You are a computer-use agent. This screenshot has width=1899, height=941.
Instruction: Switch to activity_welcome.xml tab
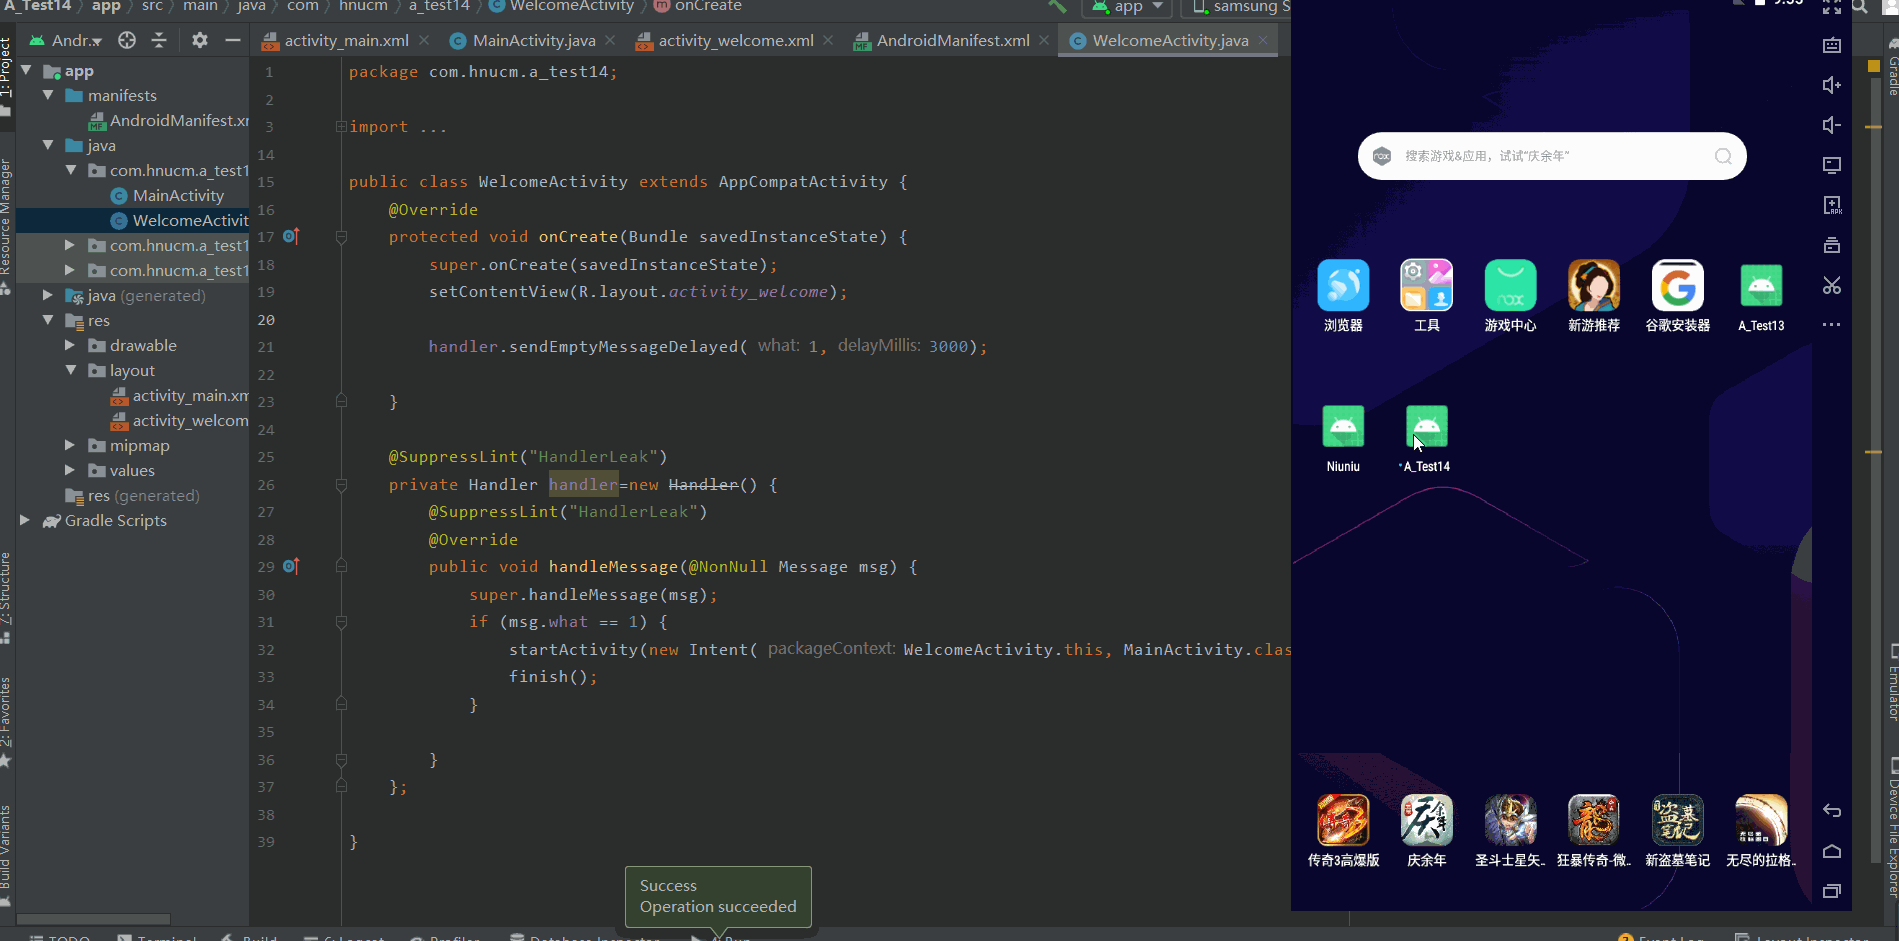735,40
